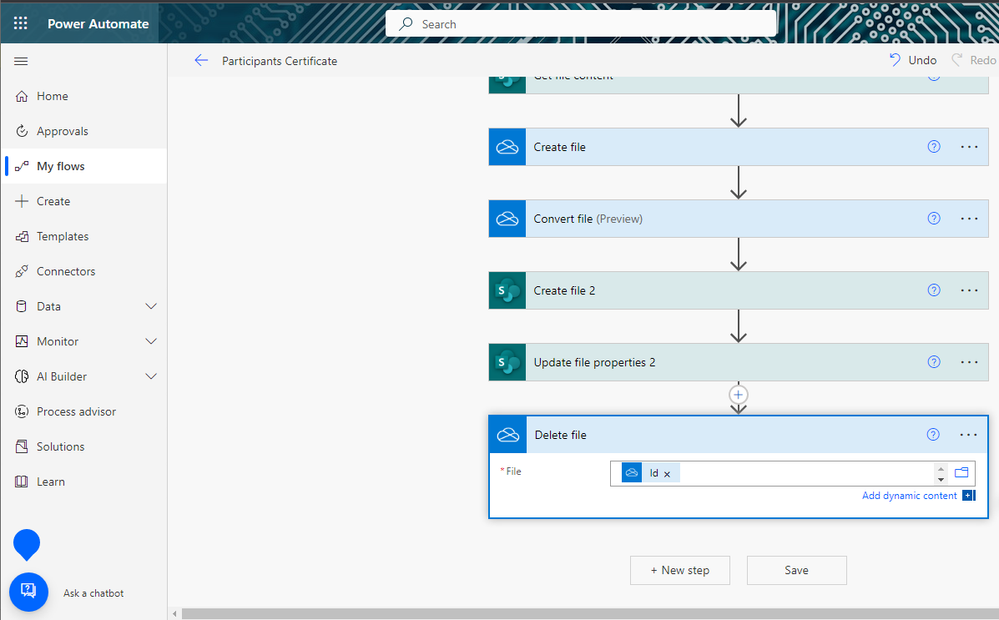
Task: Open the Ask a chatbot bubble icon
Action: (29, 592)
